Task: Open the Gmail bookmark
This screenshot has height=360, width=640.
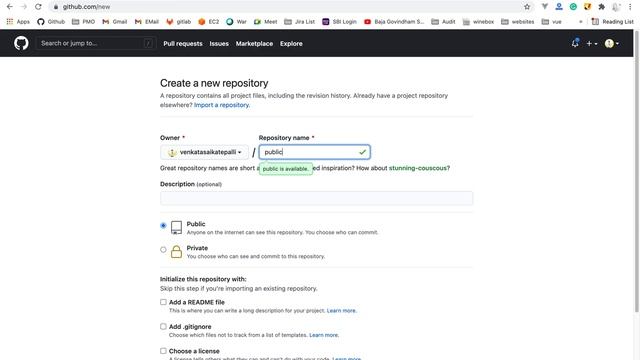Action: tap(115, 22)
